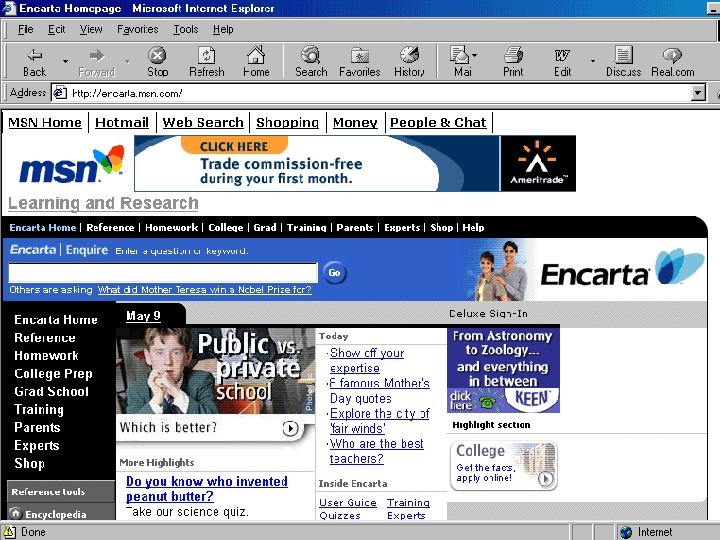Select Homework in the black nav bar
The image size is (720, 540).
pyautogui.click(x=171, y=228)
